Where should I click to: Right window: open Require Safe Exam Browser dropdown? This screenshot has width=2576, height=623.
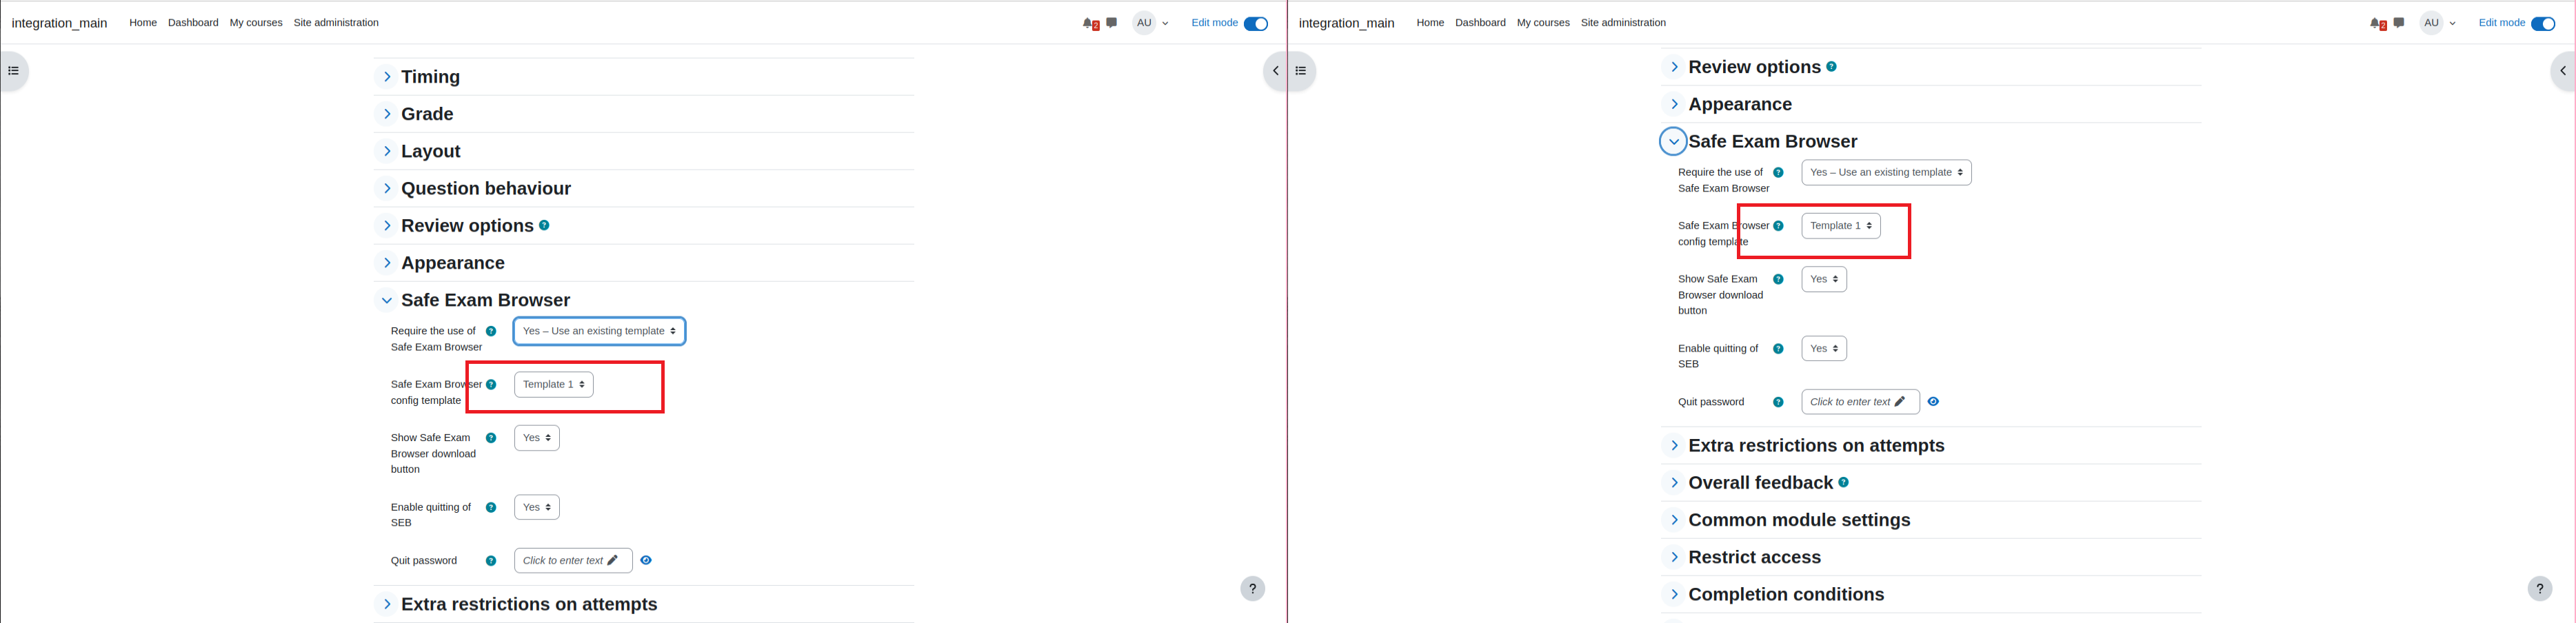1886,172
